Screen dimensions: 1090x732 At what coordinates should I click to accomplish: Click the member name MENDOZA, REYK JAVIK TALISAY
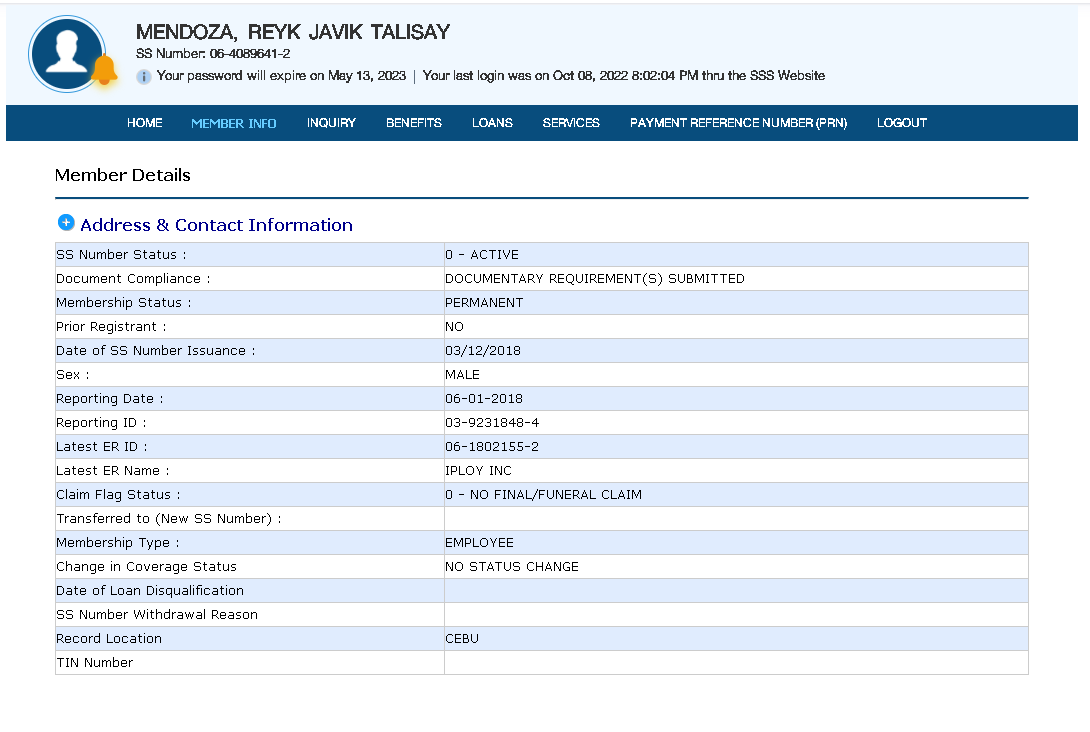(x=293, y=32)
